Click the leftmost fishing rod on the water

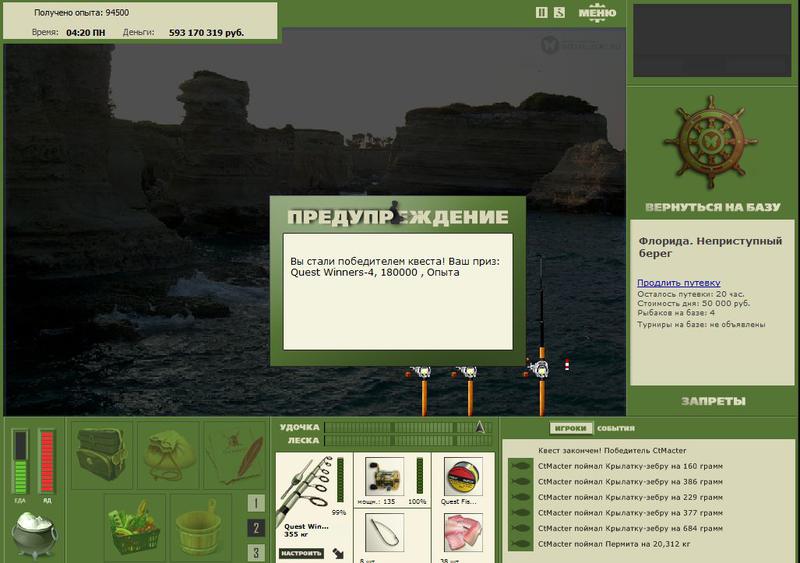pos(423,390)
